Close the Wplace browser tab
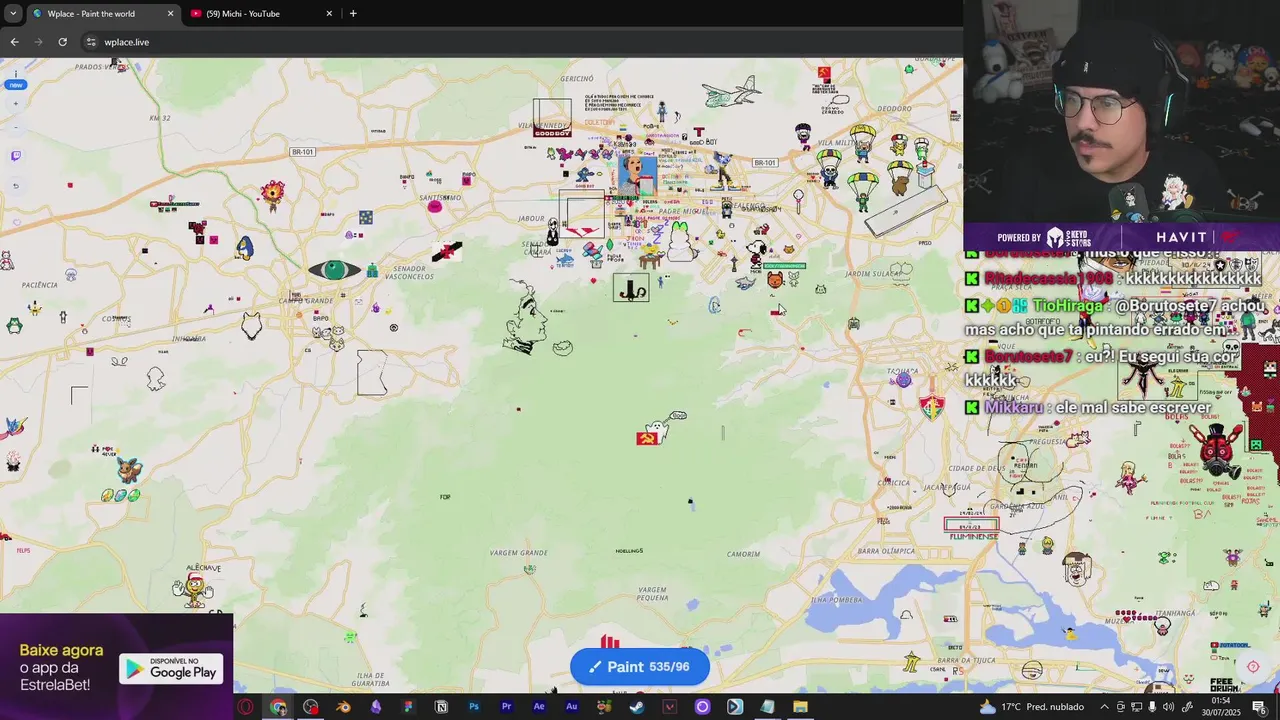This screenshot has height=720, width=1280. (170, 14)
